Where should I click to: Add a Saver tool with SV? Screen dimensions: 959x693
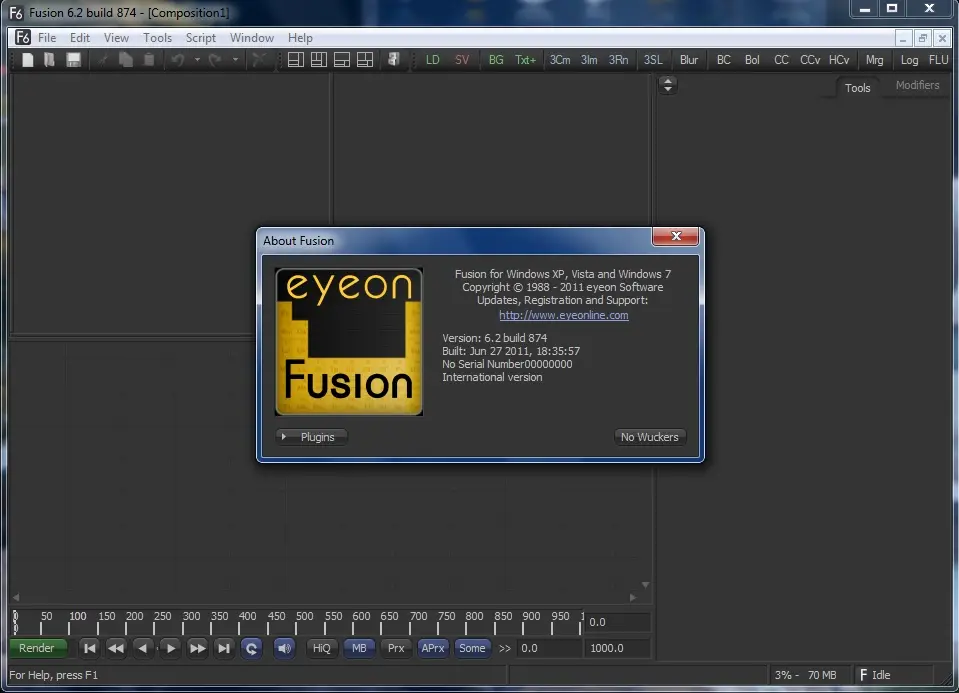pos(462,60)
